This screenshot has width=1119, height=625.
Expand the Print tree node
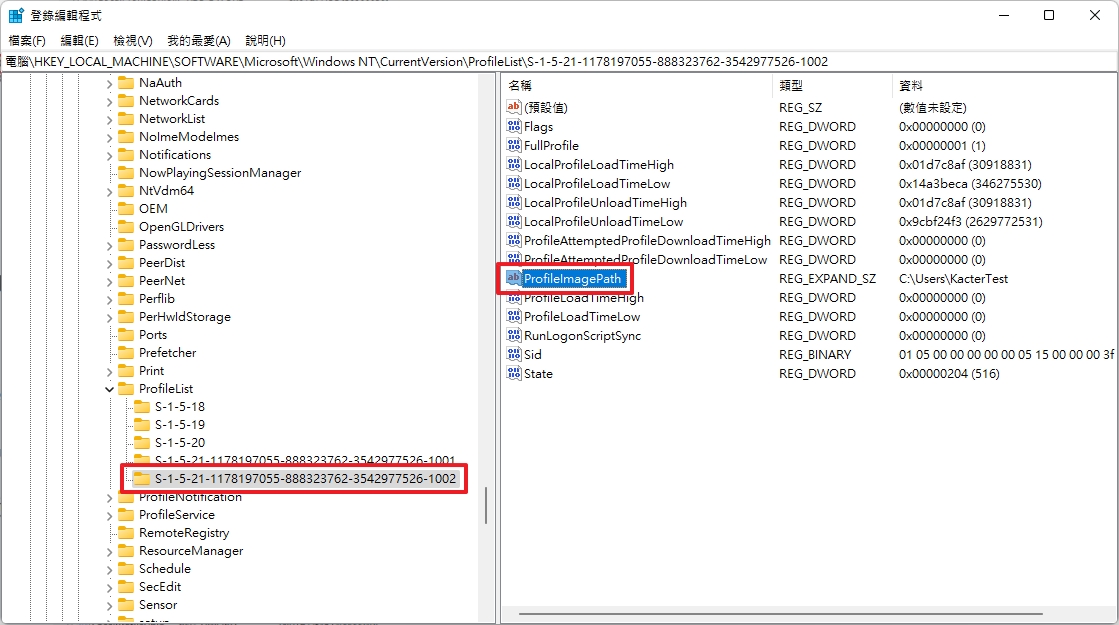click(110, 371)
